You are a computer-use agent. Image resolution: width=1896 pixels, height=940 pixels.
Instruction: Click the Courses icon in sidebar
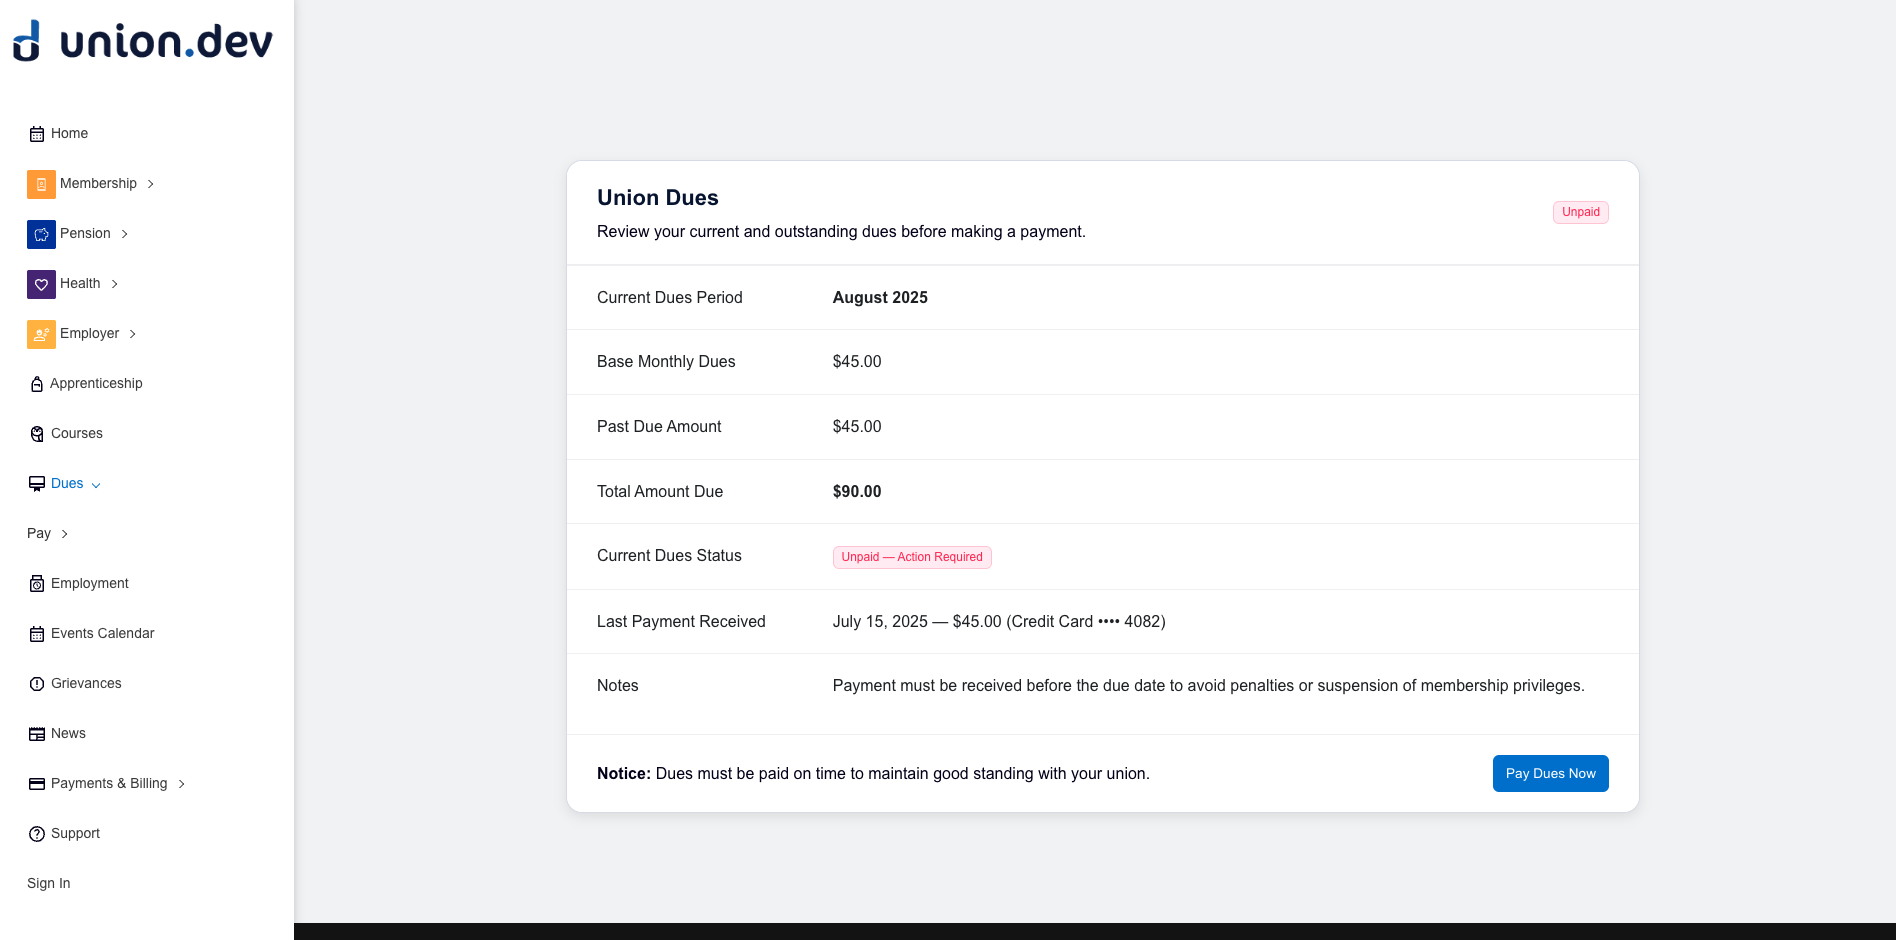37,434
